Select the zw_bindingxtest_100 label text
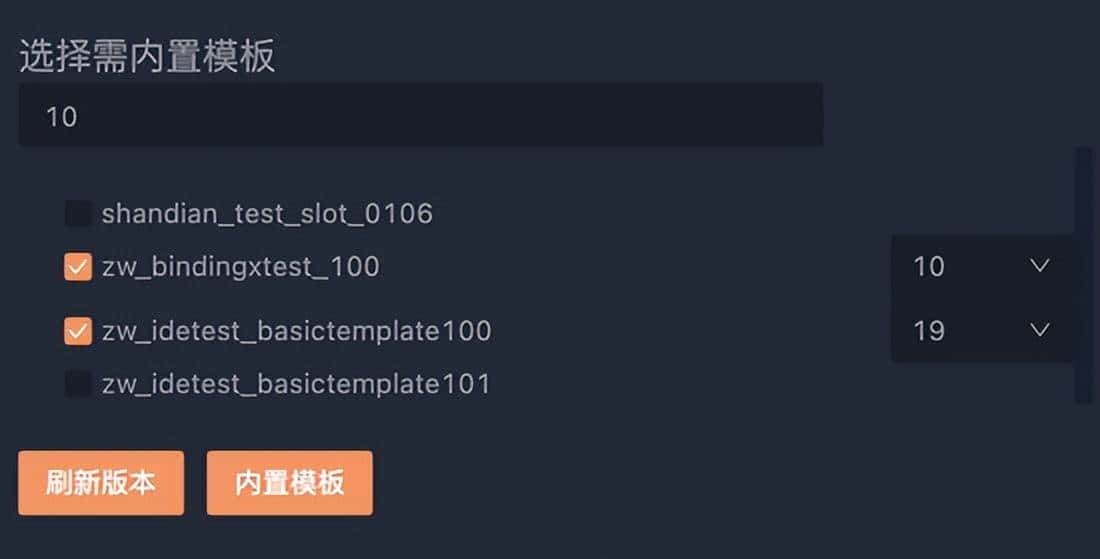 pos(240,267)
